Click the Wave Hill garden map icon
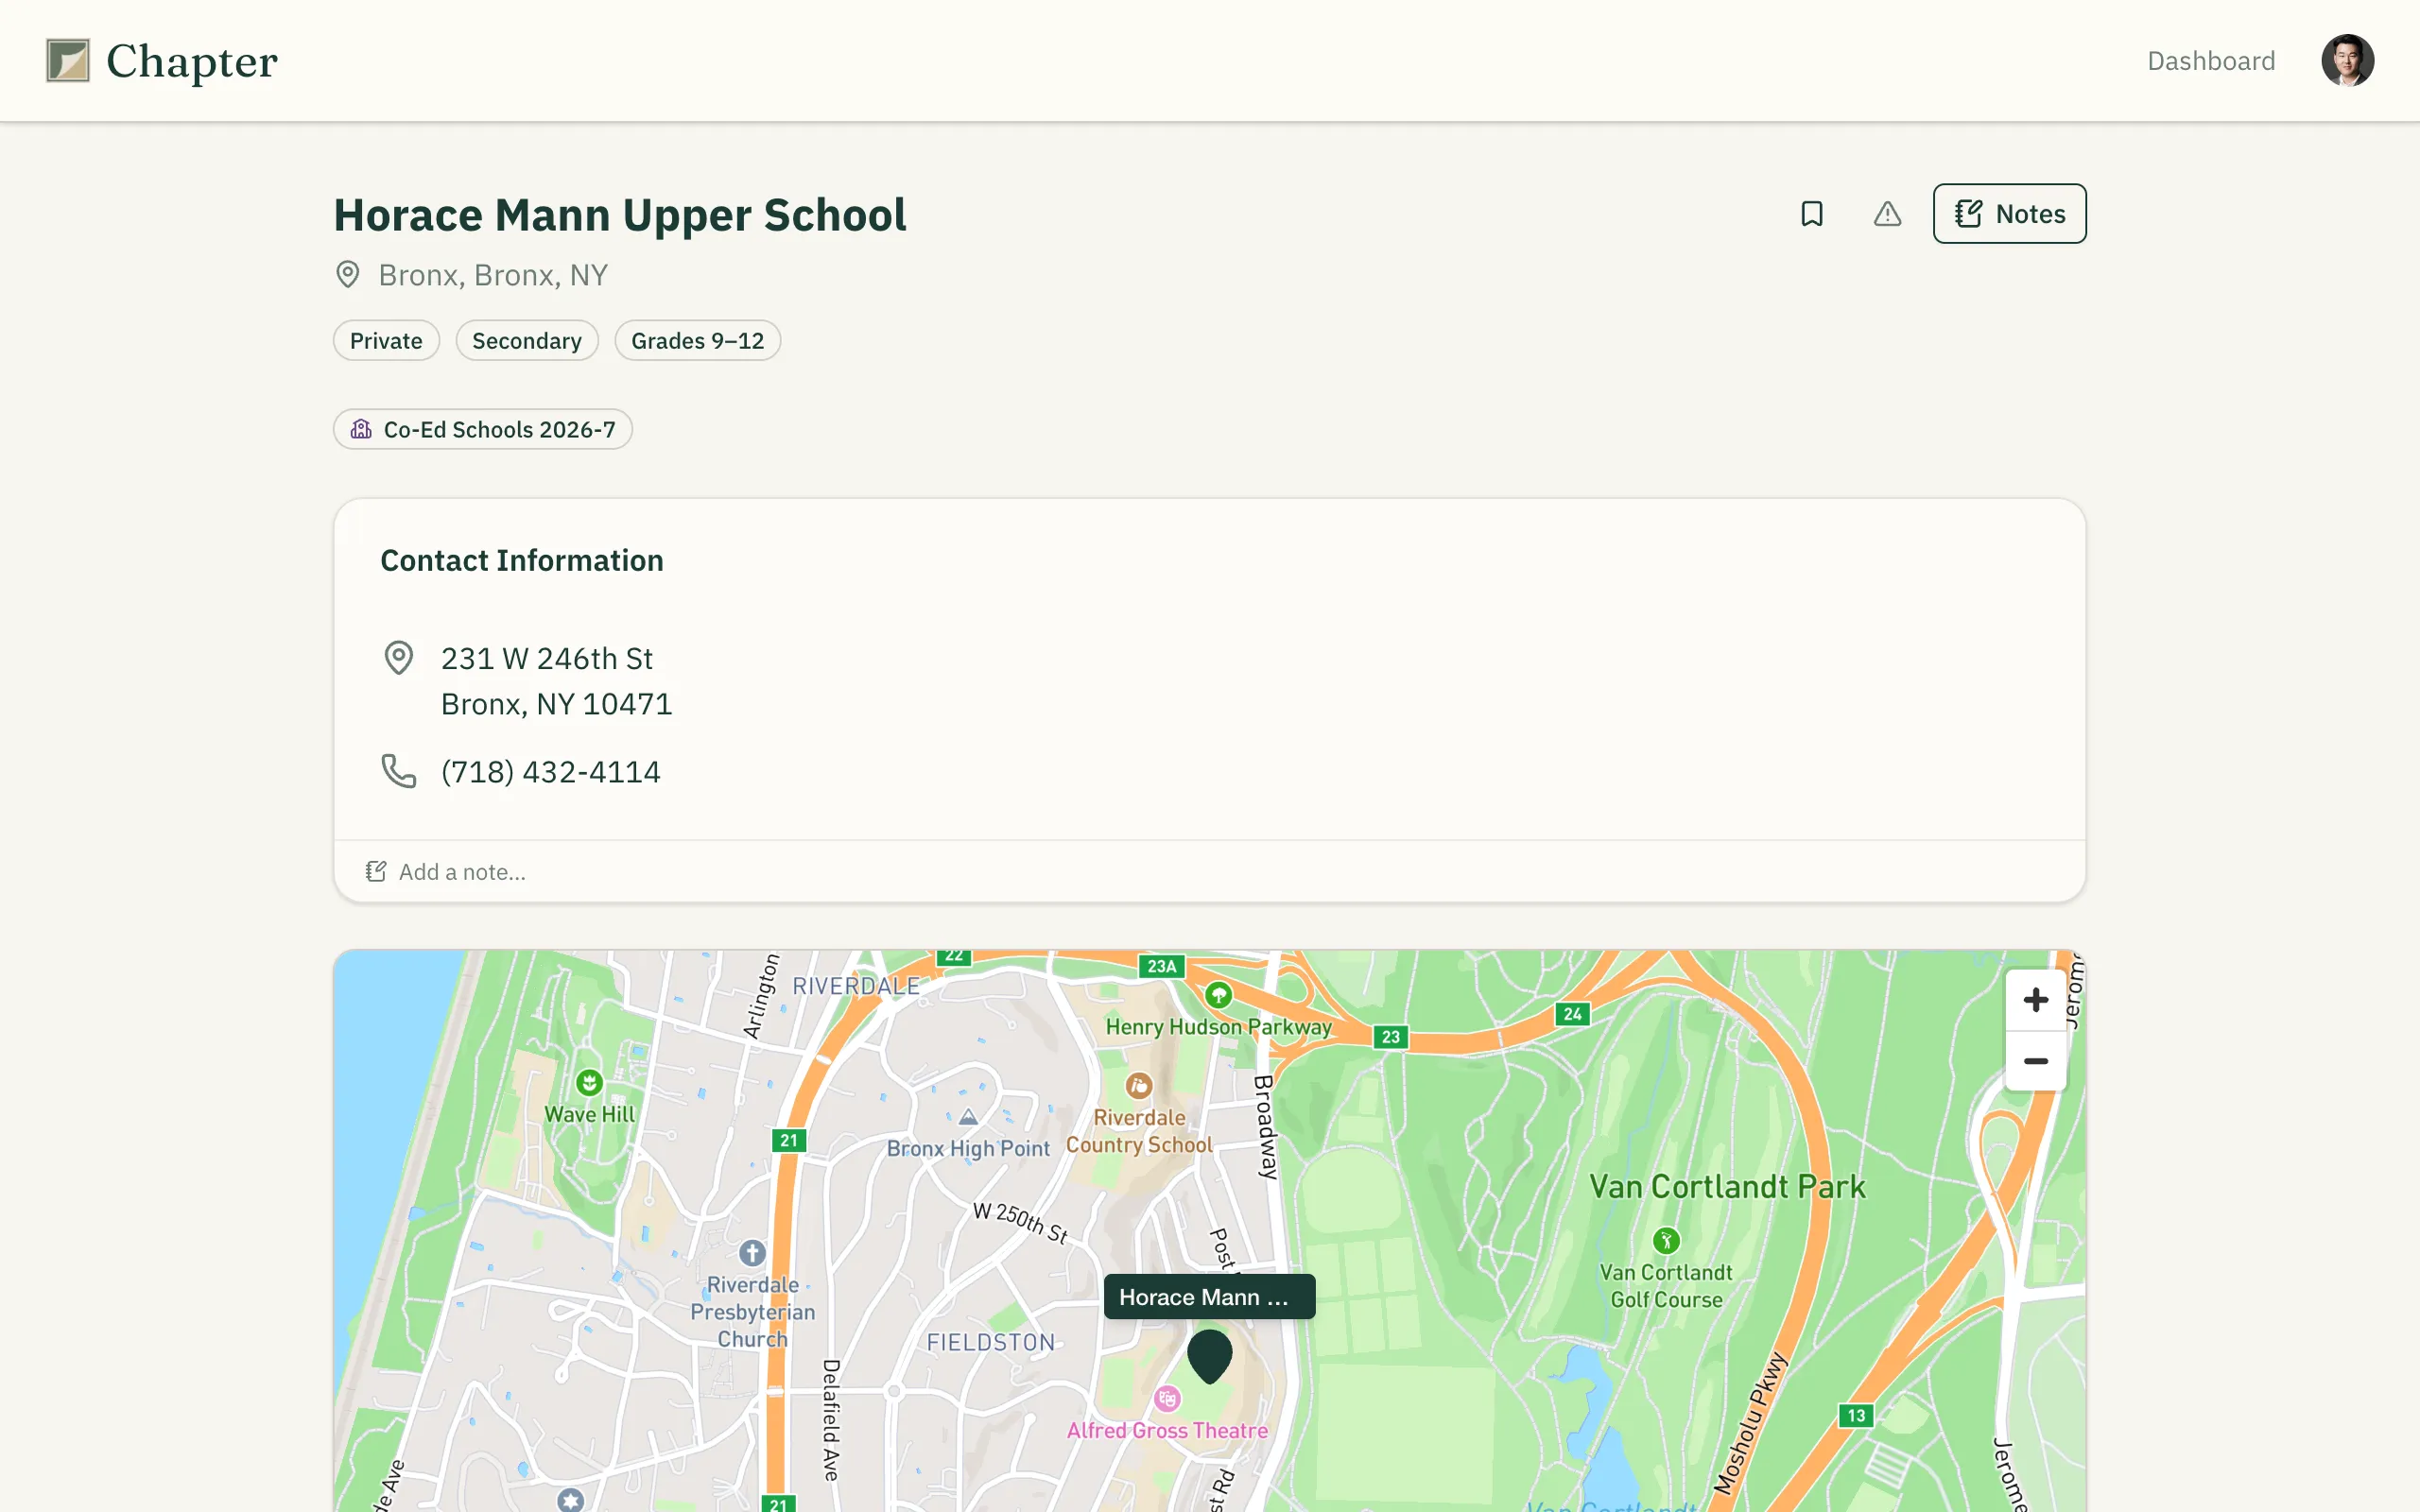The image size is (2420, 1512). [589, 1082]
